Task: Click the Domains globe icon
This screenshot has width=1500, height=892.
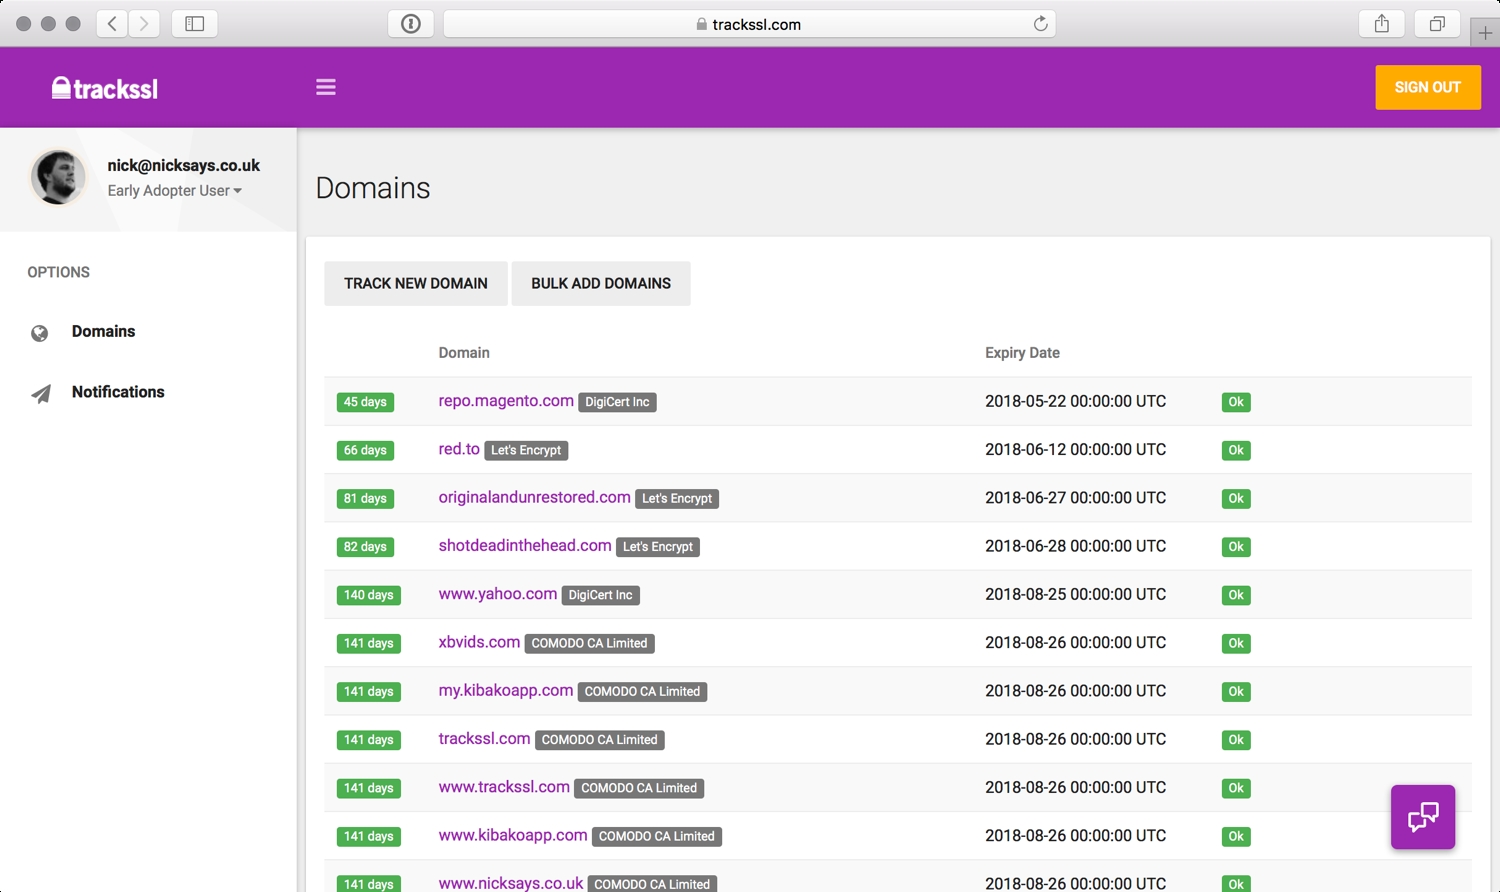Action: coord(40,333)
